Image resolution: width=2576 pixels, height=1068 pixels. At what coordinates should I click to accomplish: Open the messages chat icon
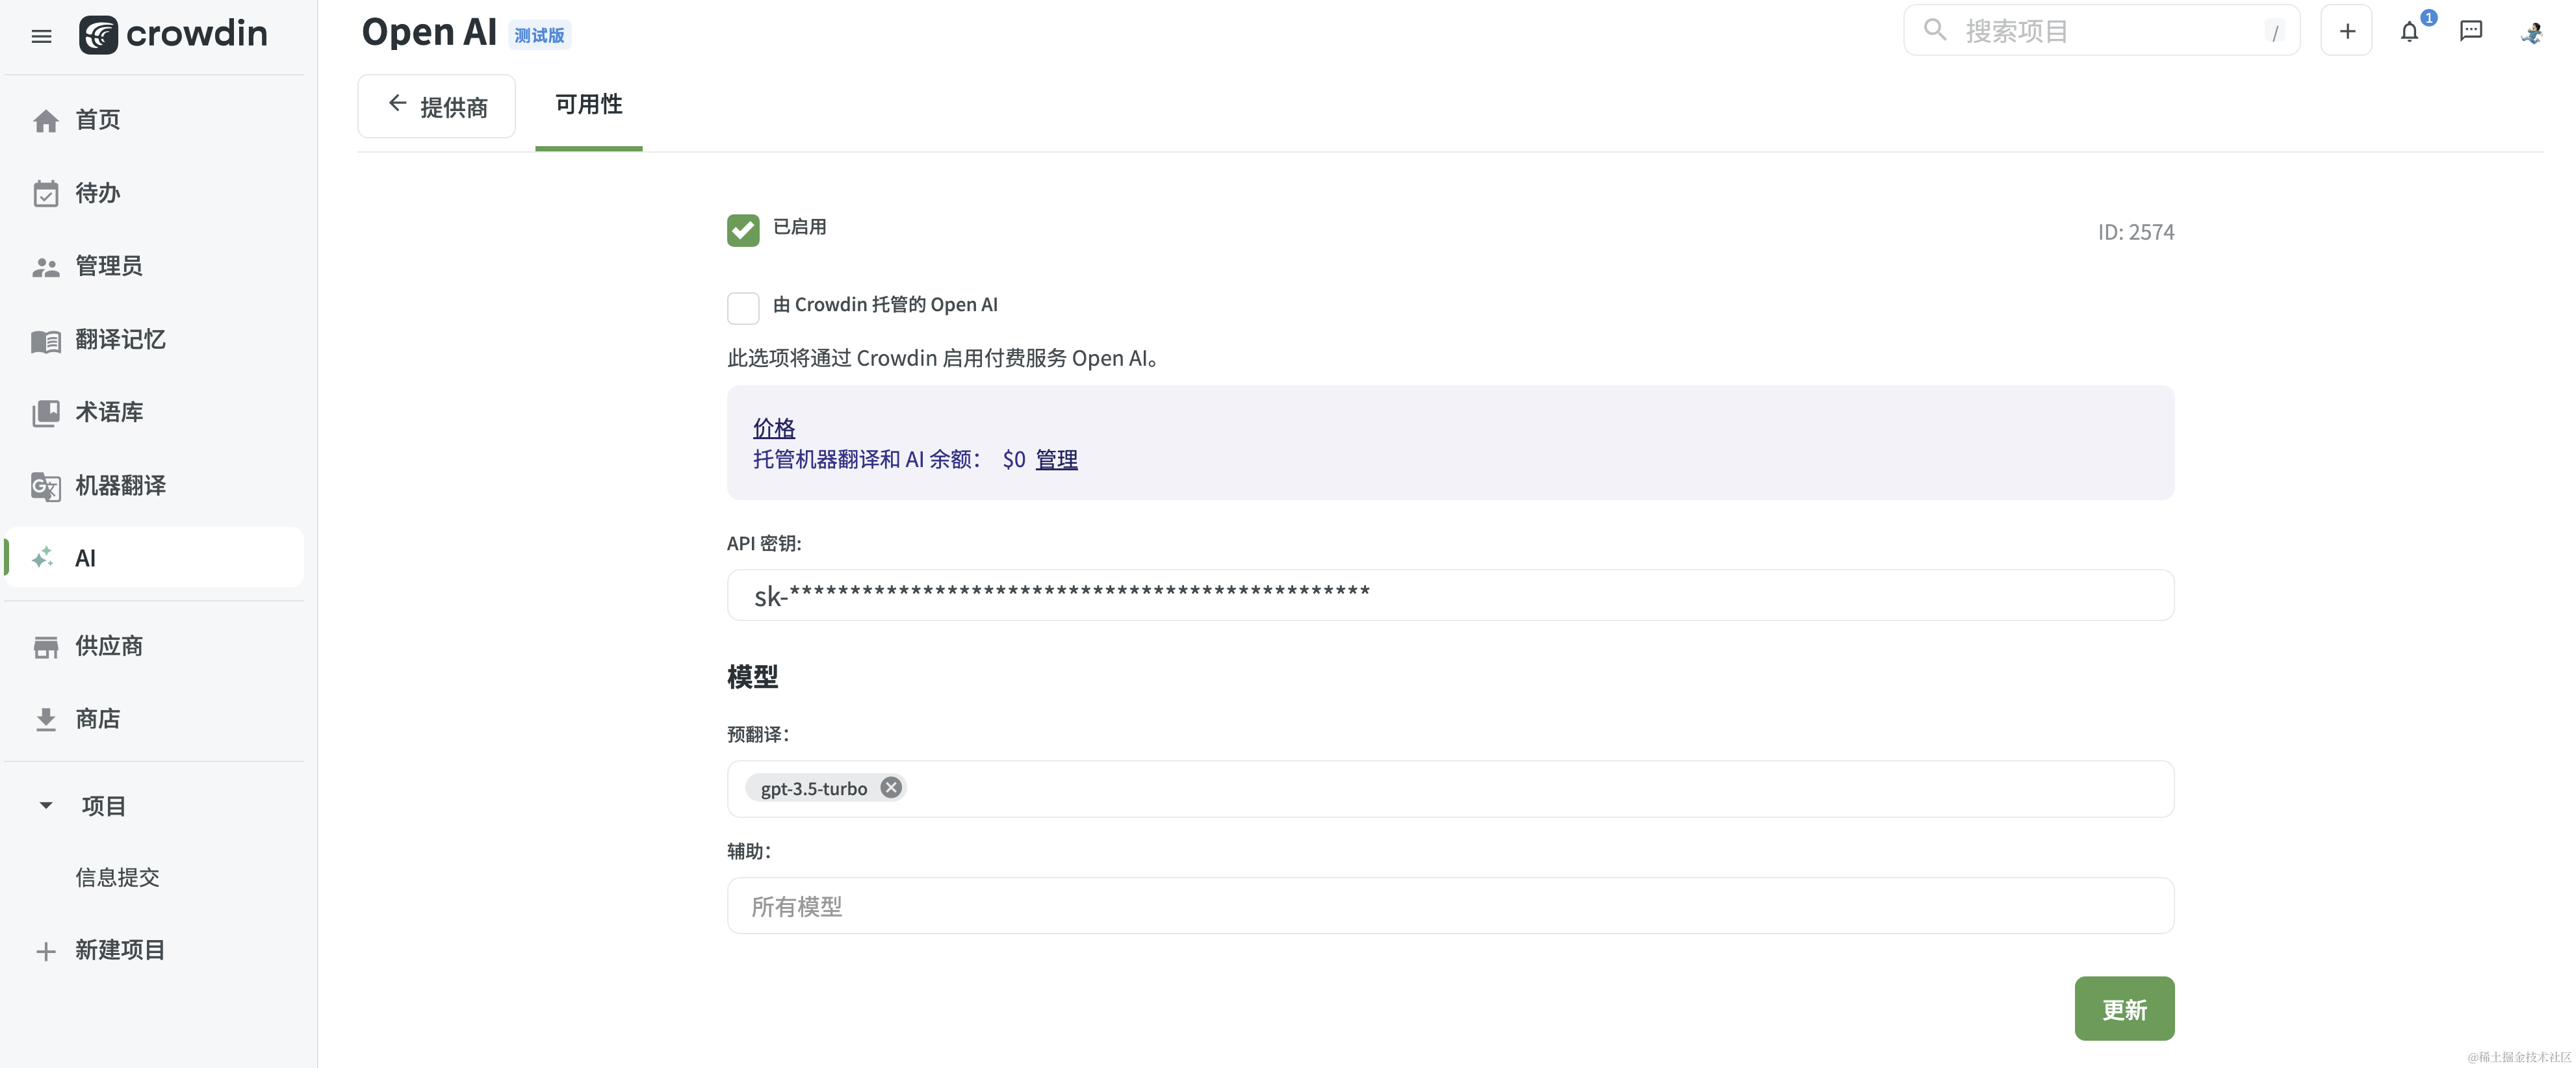[2471, 31]
